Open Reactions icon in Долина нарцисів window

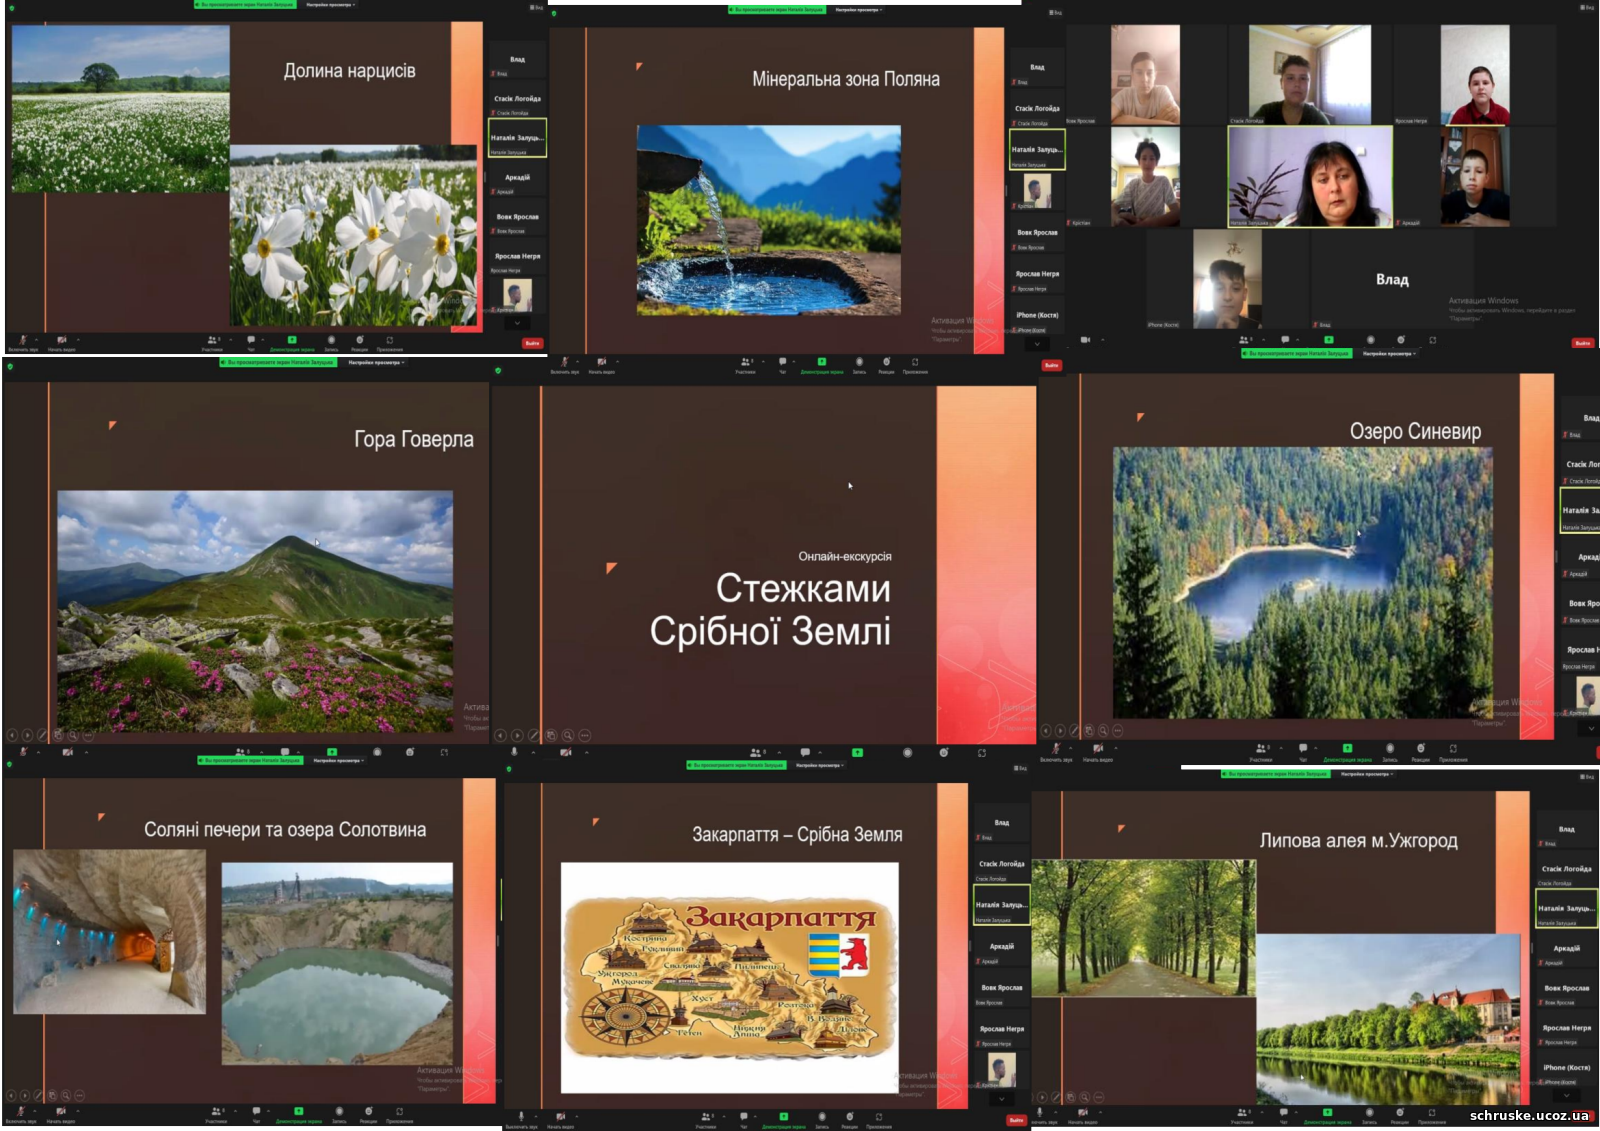(x=360, y=340)
